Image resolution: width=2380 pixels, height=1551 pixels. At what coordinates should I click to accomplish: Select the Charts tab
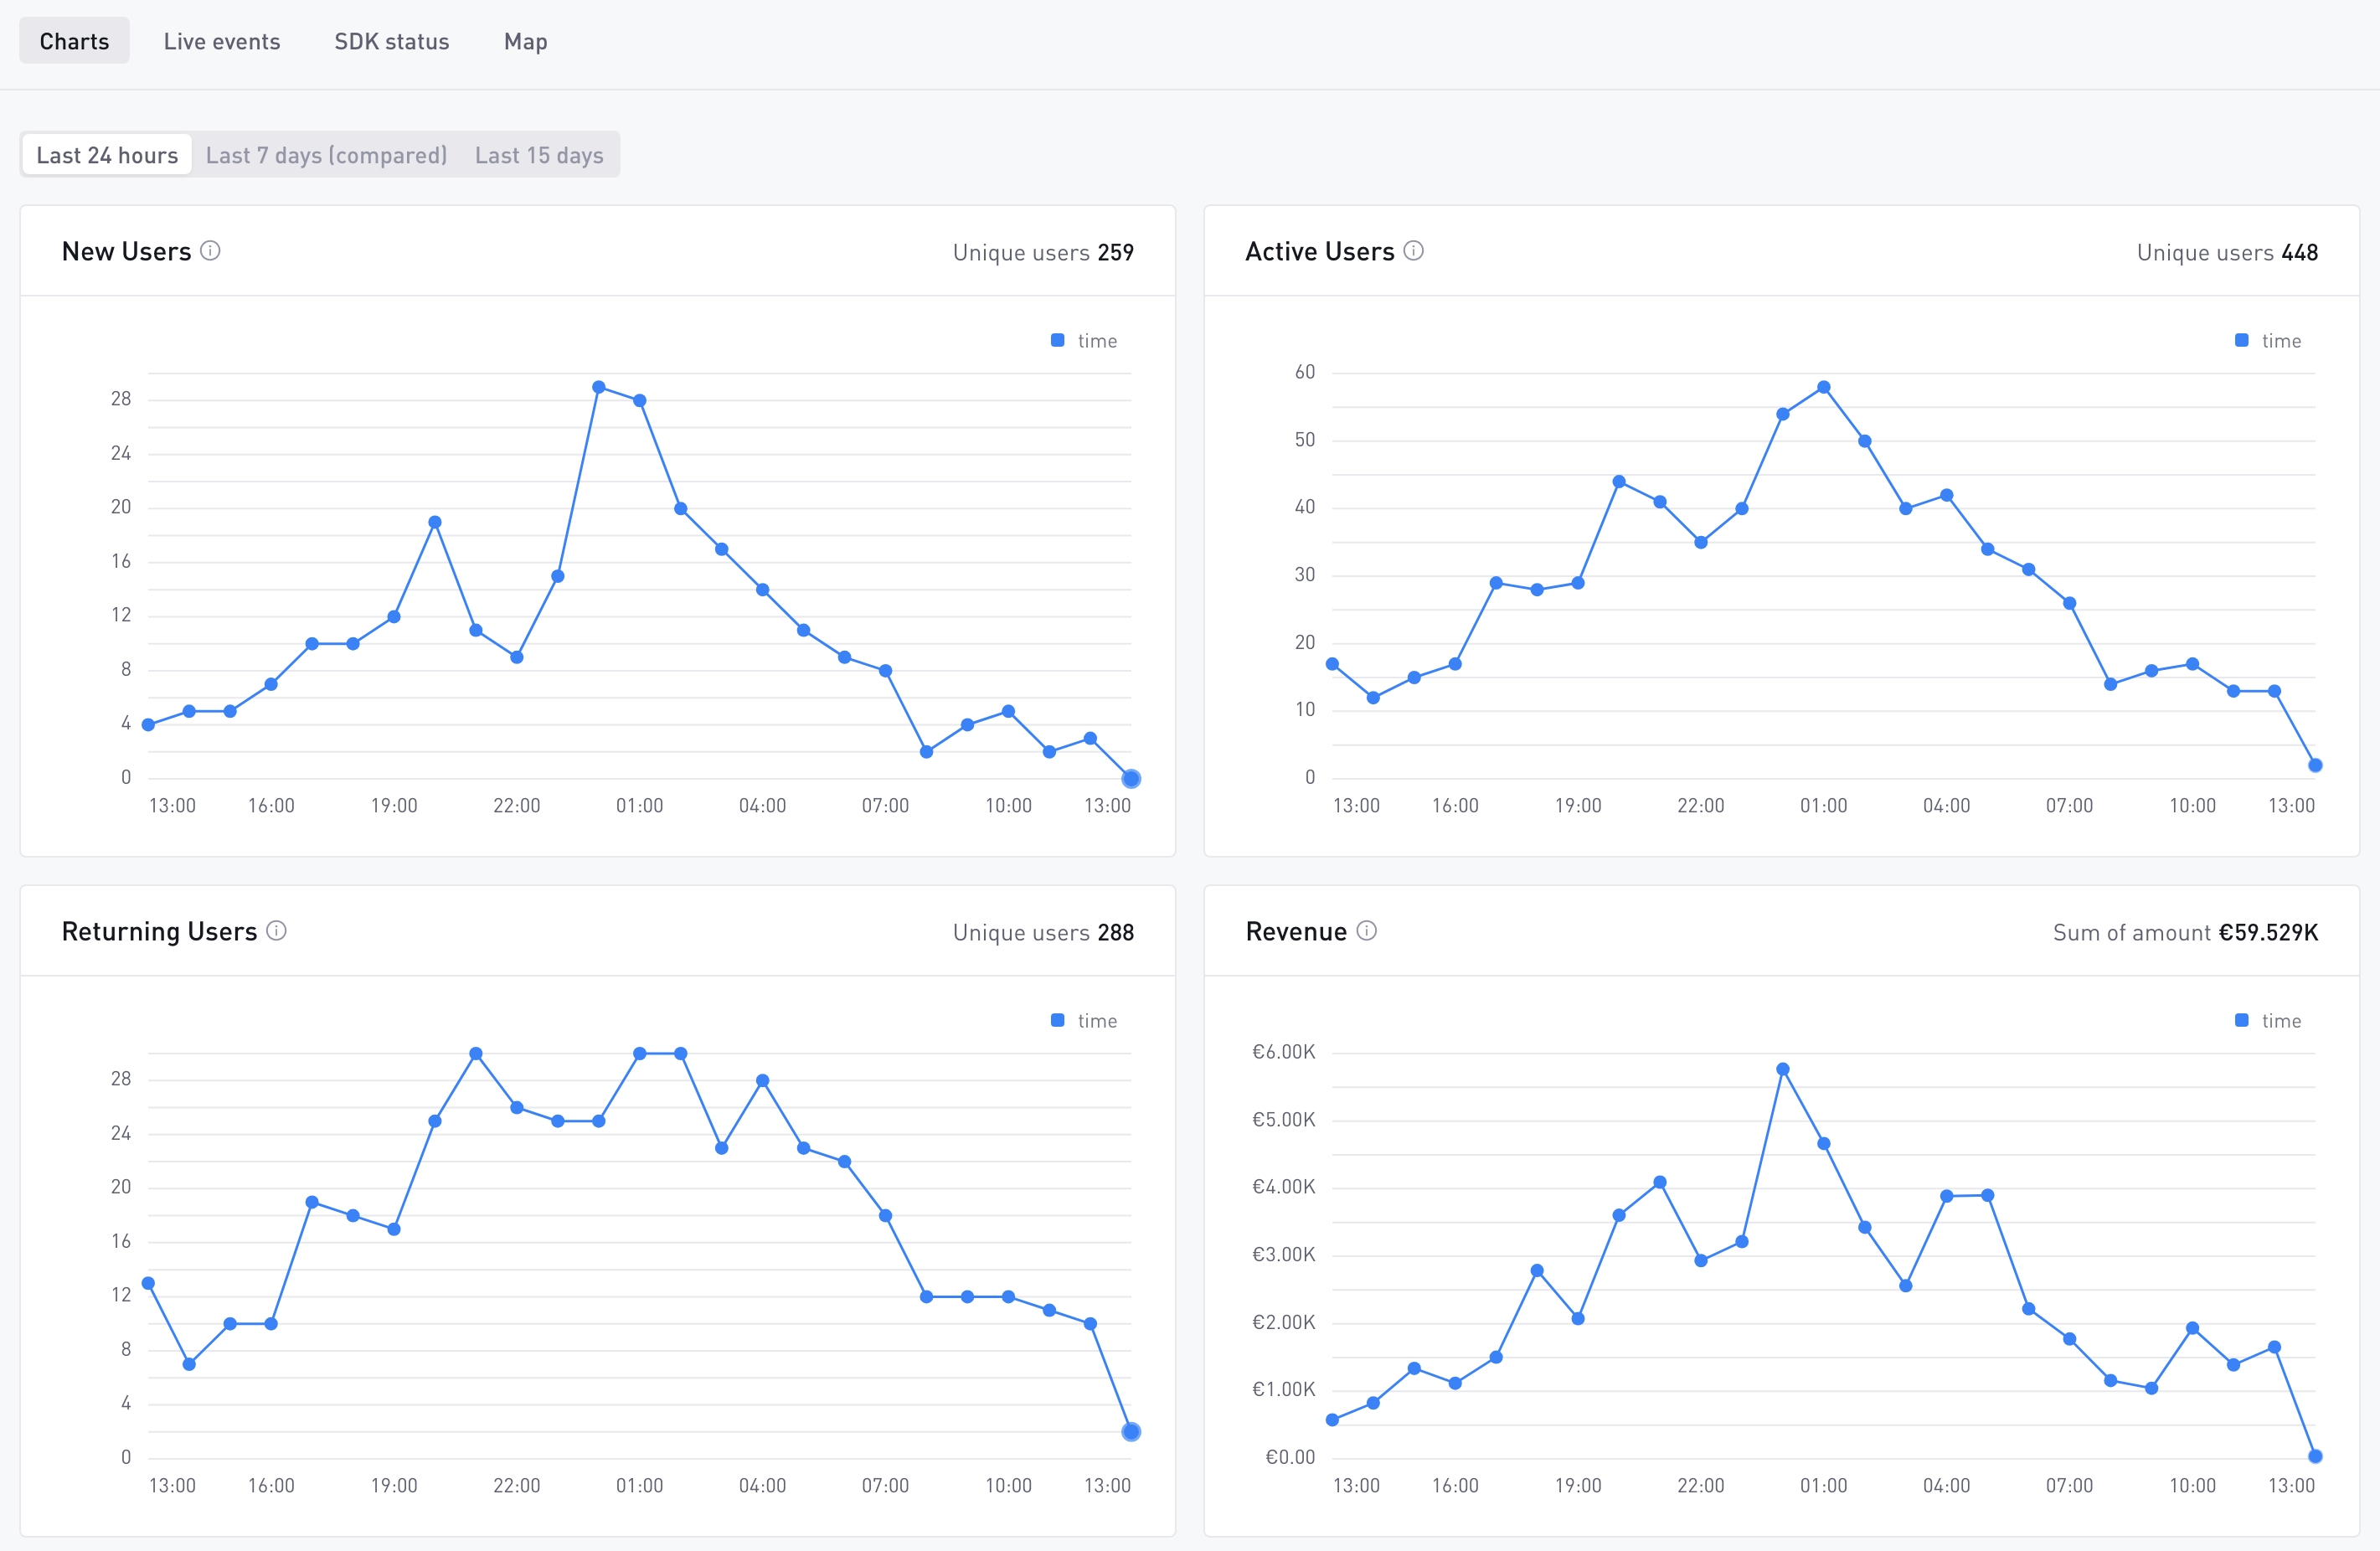click(74, 41)
